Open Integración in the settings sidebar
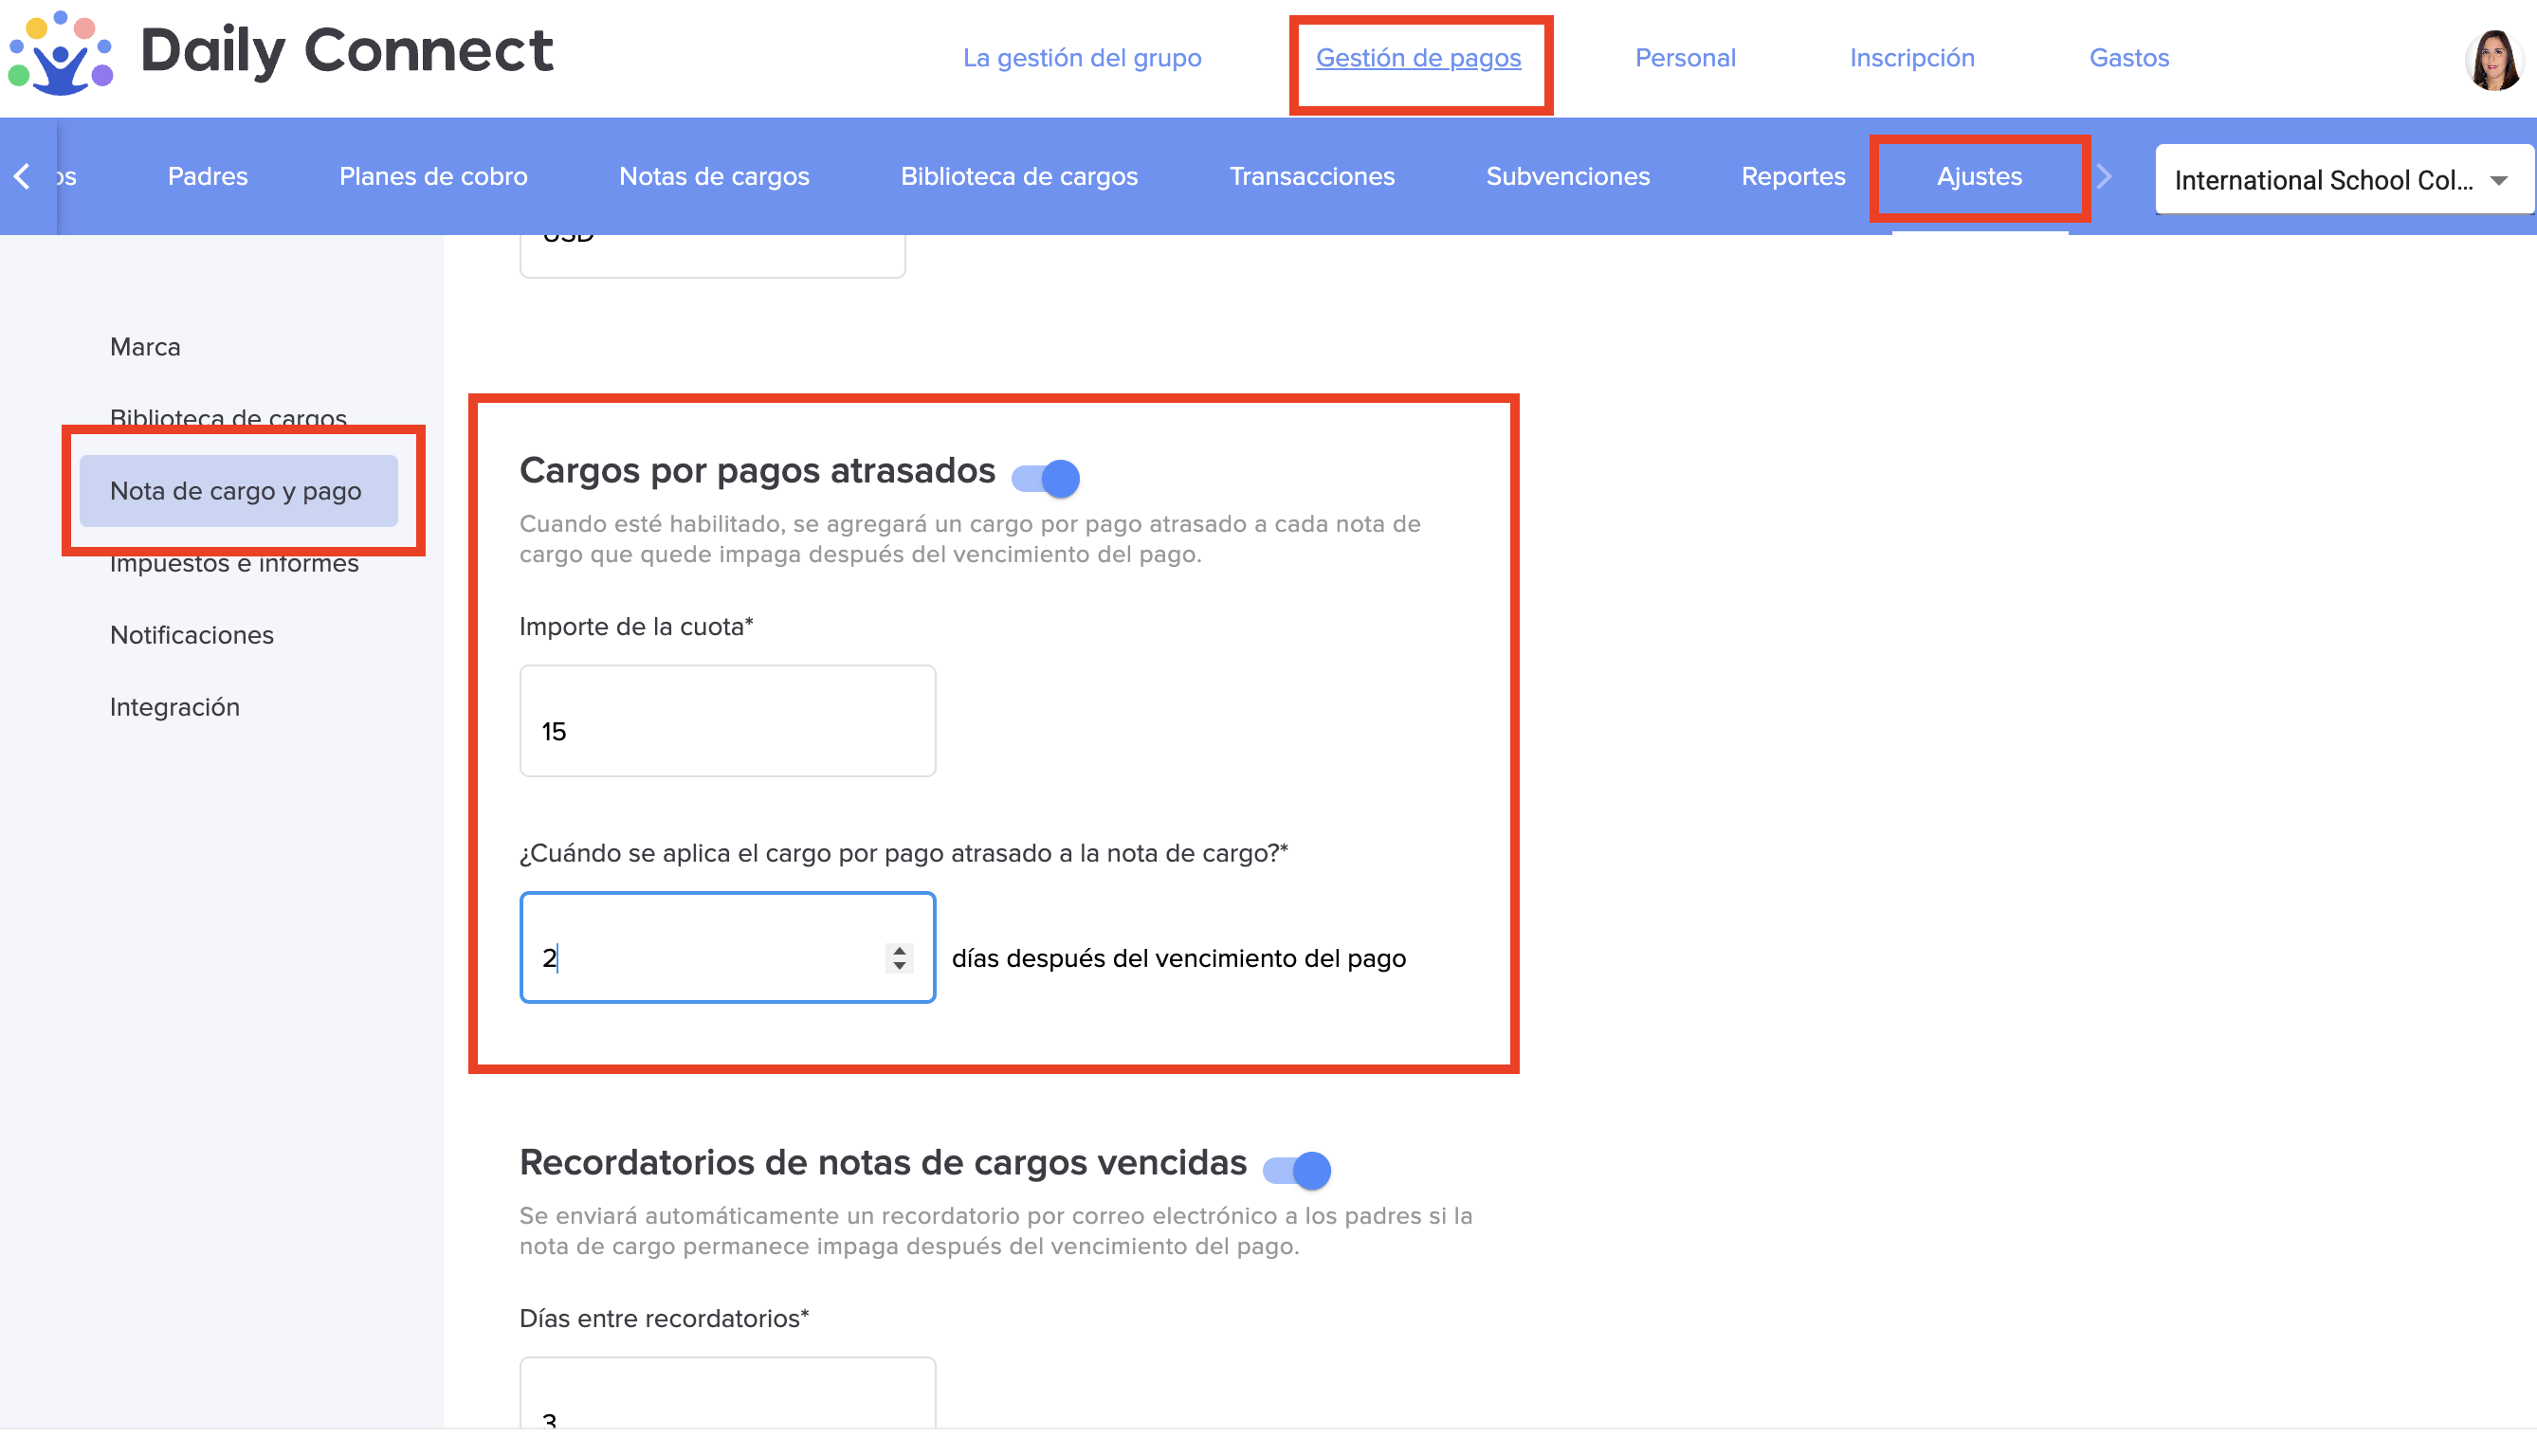 (175, 707)
